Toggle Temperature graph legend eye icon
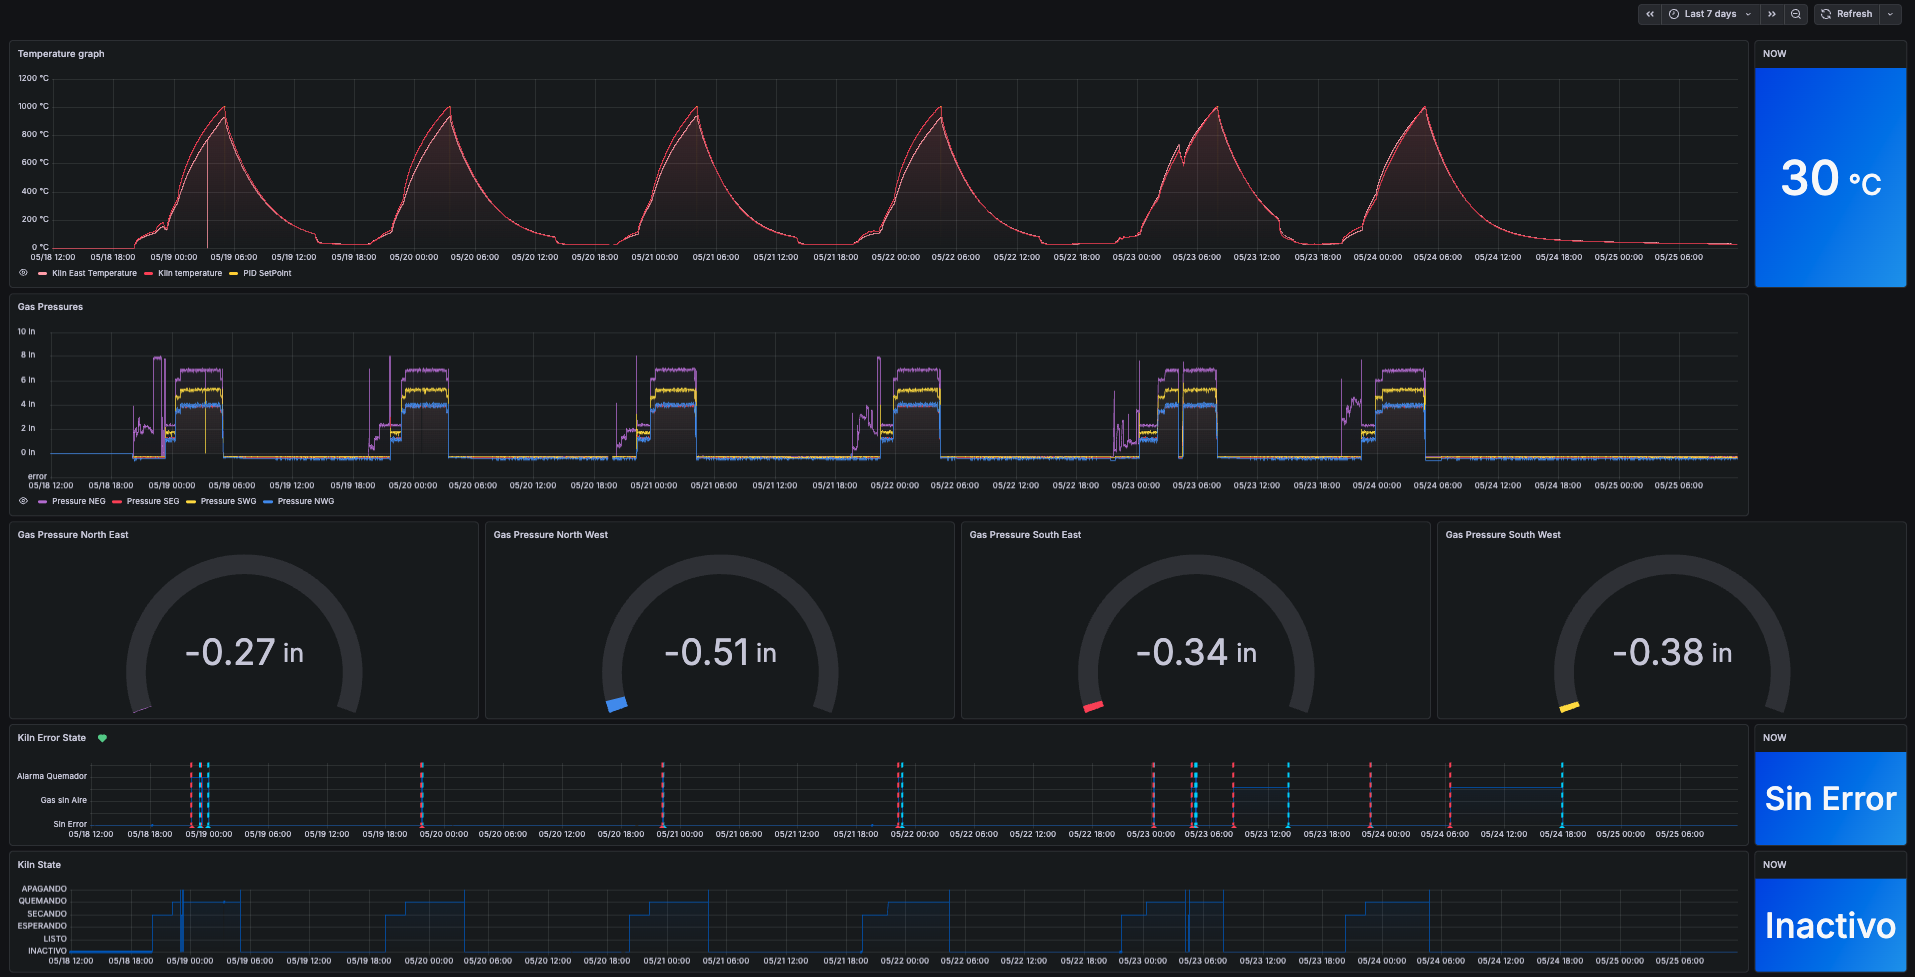 tap(23, 273)
